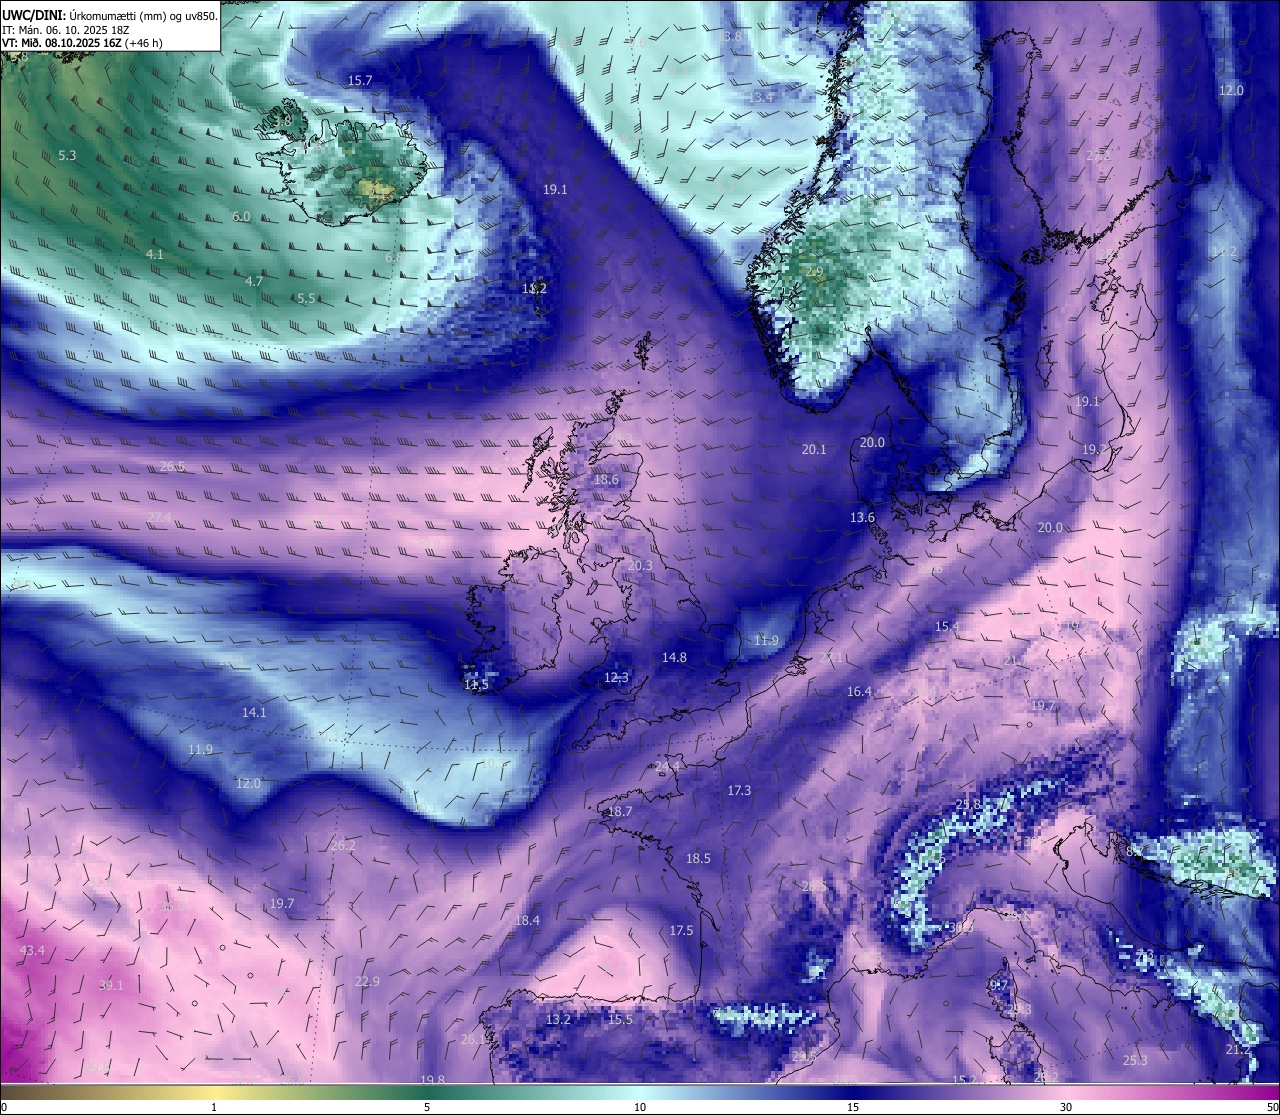Click the 4.1 value on the map
This screenshot has height=1115, width=1280.
point(154,255)
